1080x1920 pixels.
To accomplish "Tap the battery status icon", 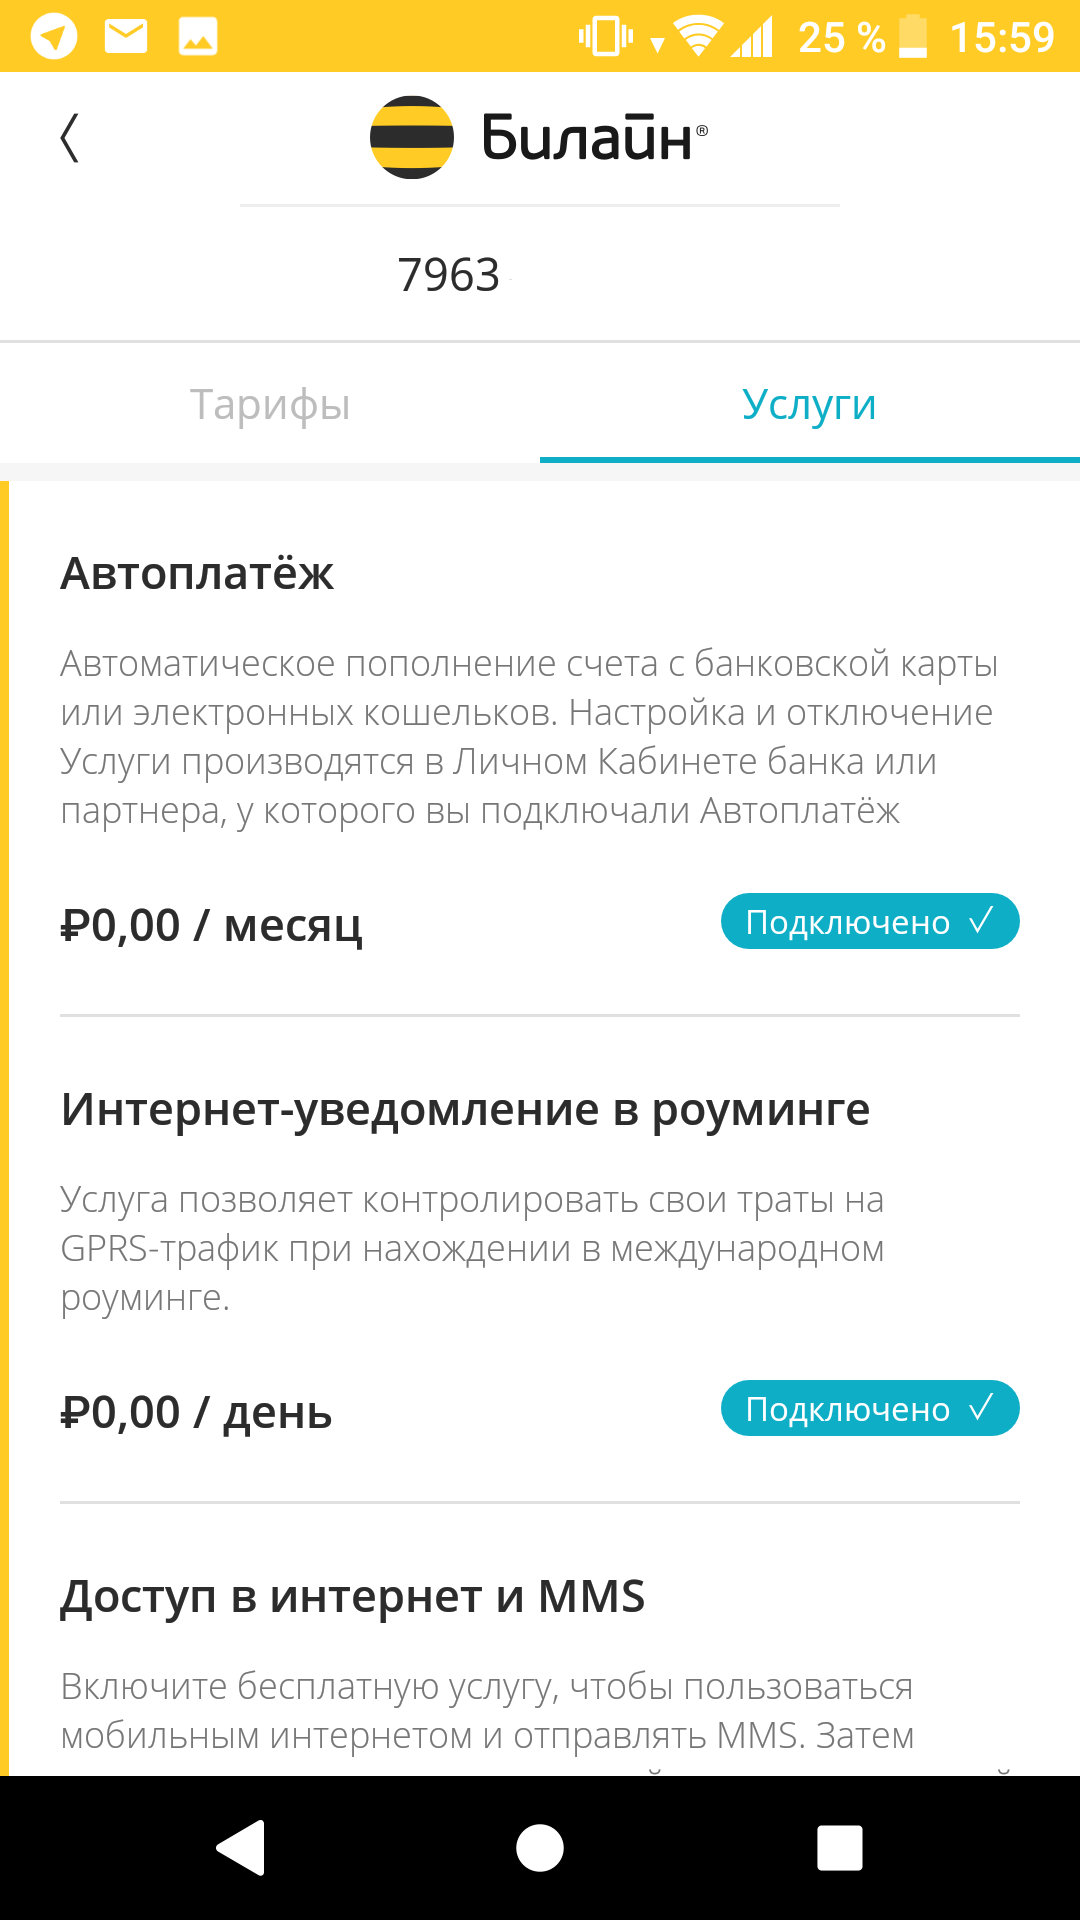I will coord(913,38).
